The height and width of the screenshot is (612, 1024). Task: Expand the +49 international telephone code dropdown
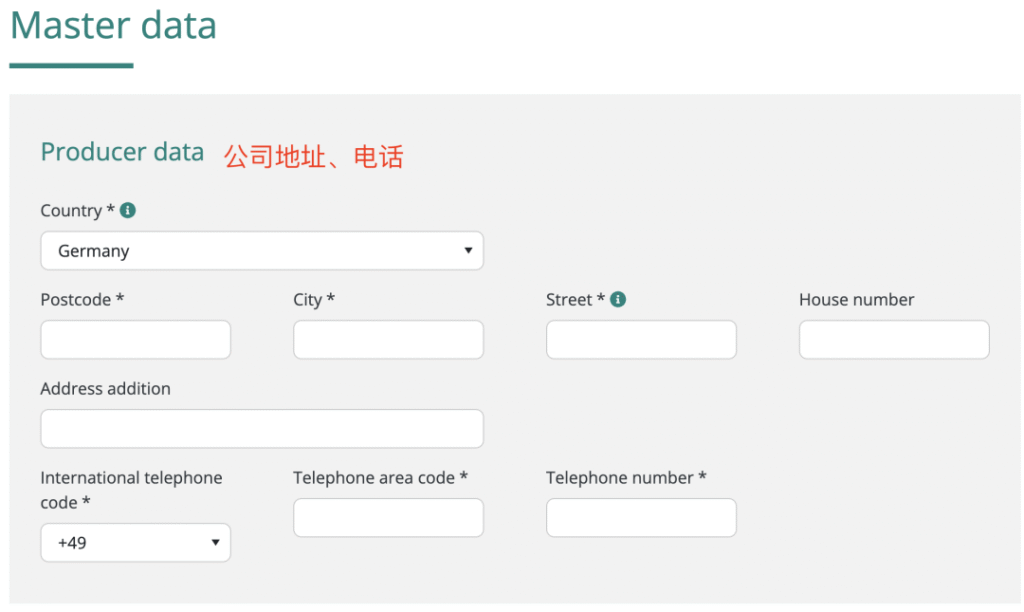coord(135,543)
